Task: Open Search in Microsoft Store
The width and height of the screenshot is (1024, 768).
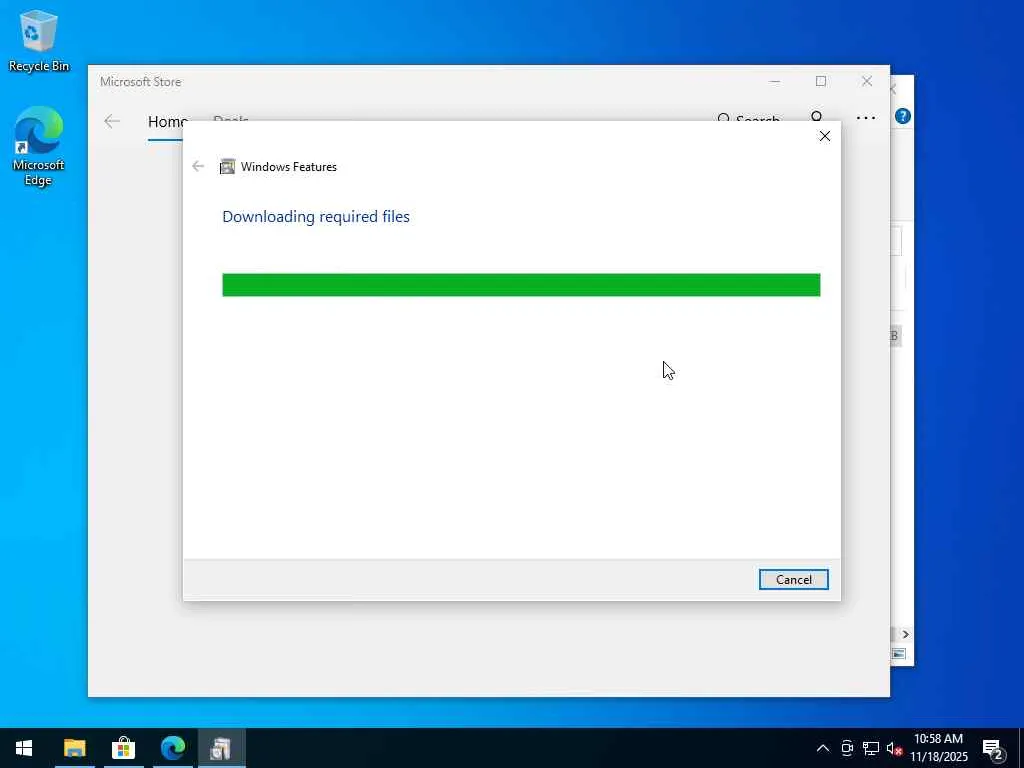Action: [748, 119]
